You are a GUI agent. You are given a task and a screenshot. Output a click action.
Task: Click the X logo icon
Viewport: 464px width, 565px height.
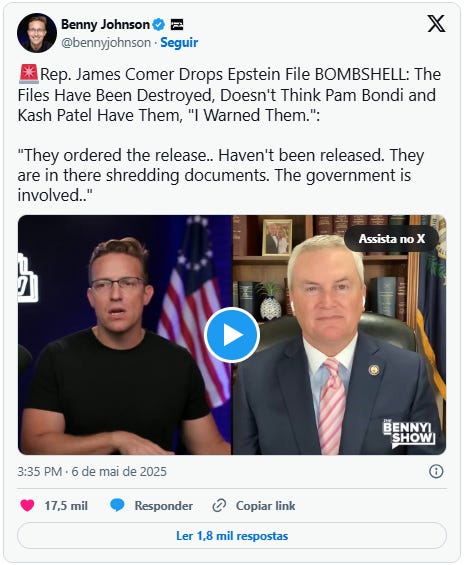pyautogui.click(x=436, y=24)
